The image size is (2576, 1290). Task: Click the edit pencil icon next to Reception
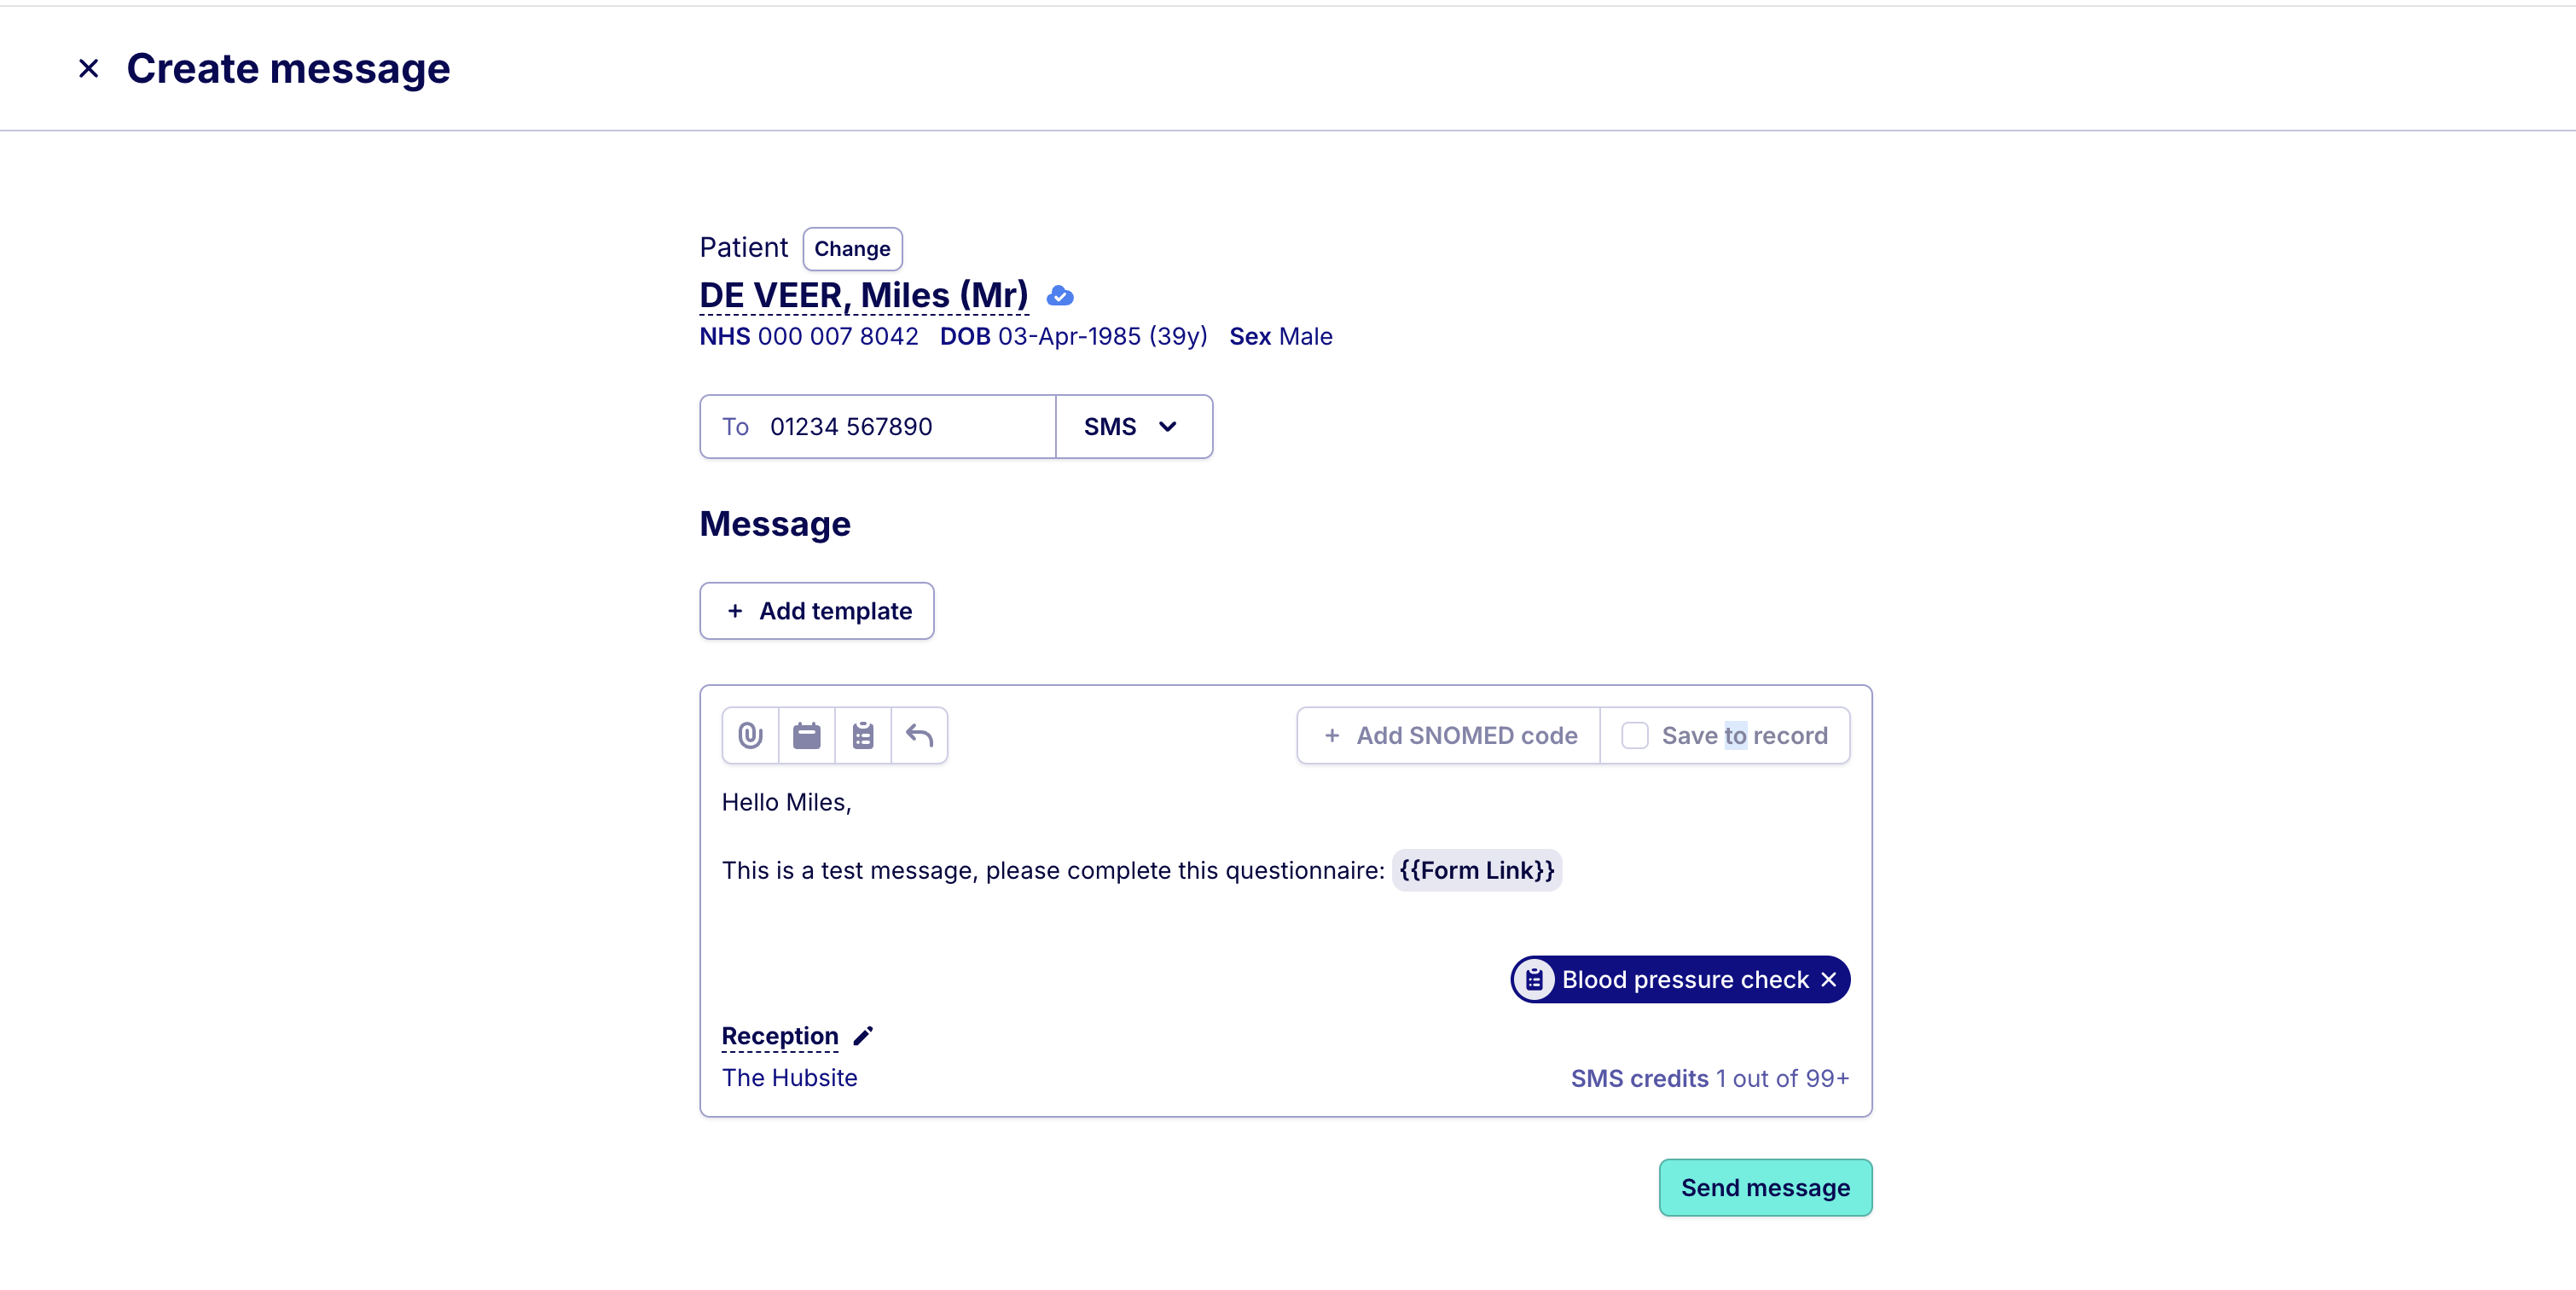coord(865,1035)
